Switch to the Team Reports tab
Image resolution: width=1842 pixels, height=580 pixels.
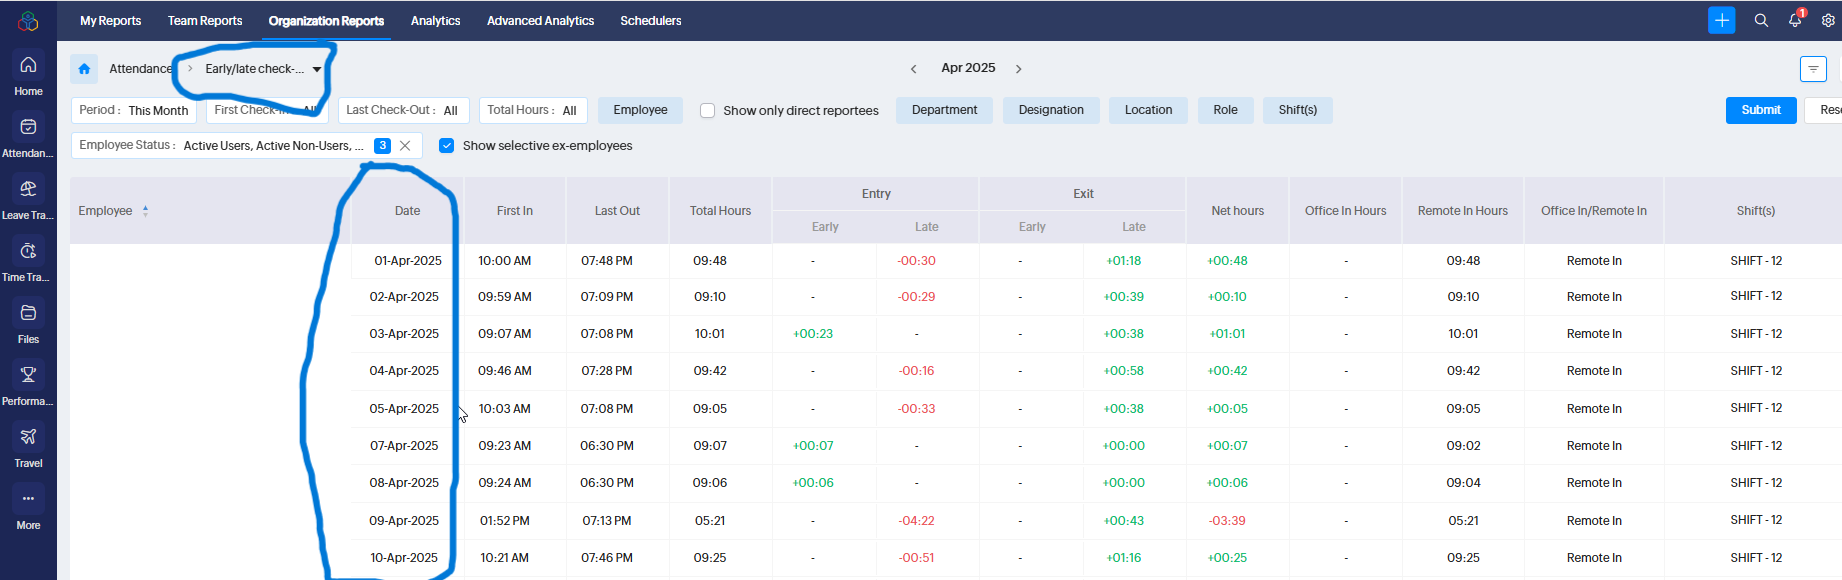point(205,21)
